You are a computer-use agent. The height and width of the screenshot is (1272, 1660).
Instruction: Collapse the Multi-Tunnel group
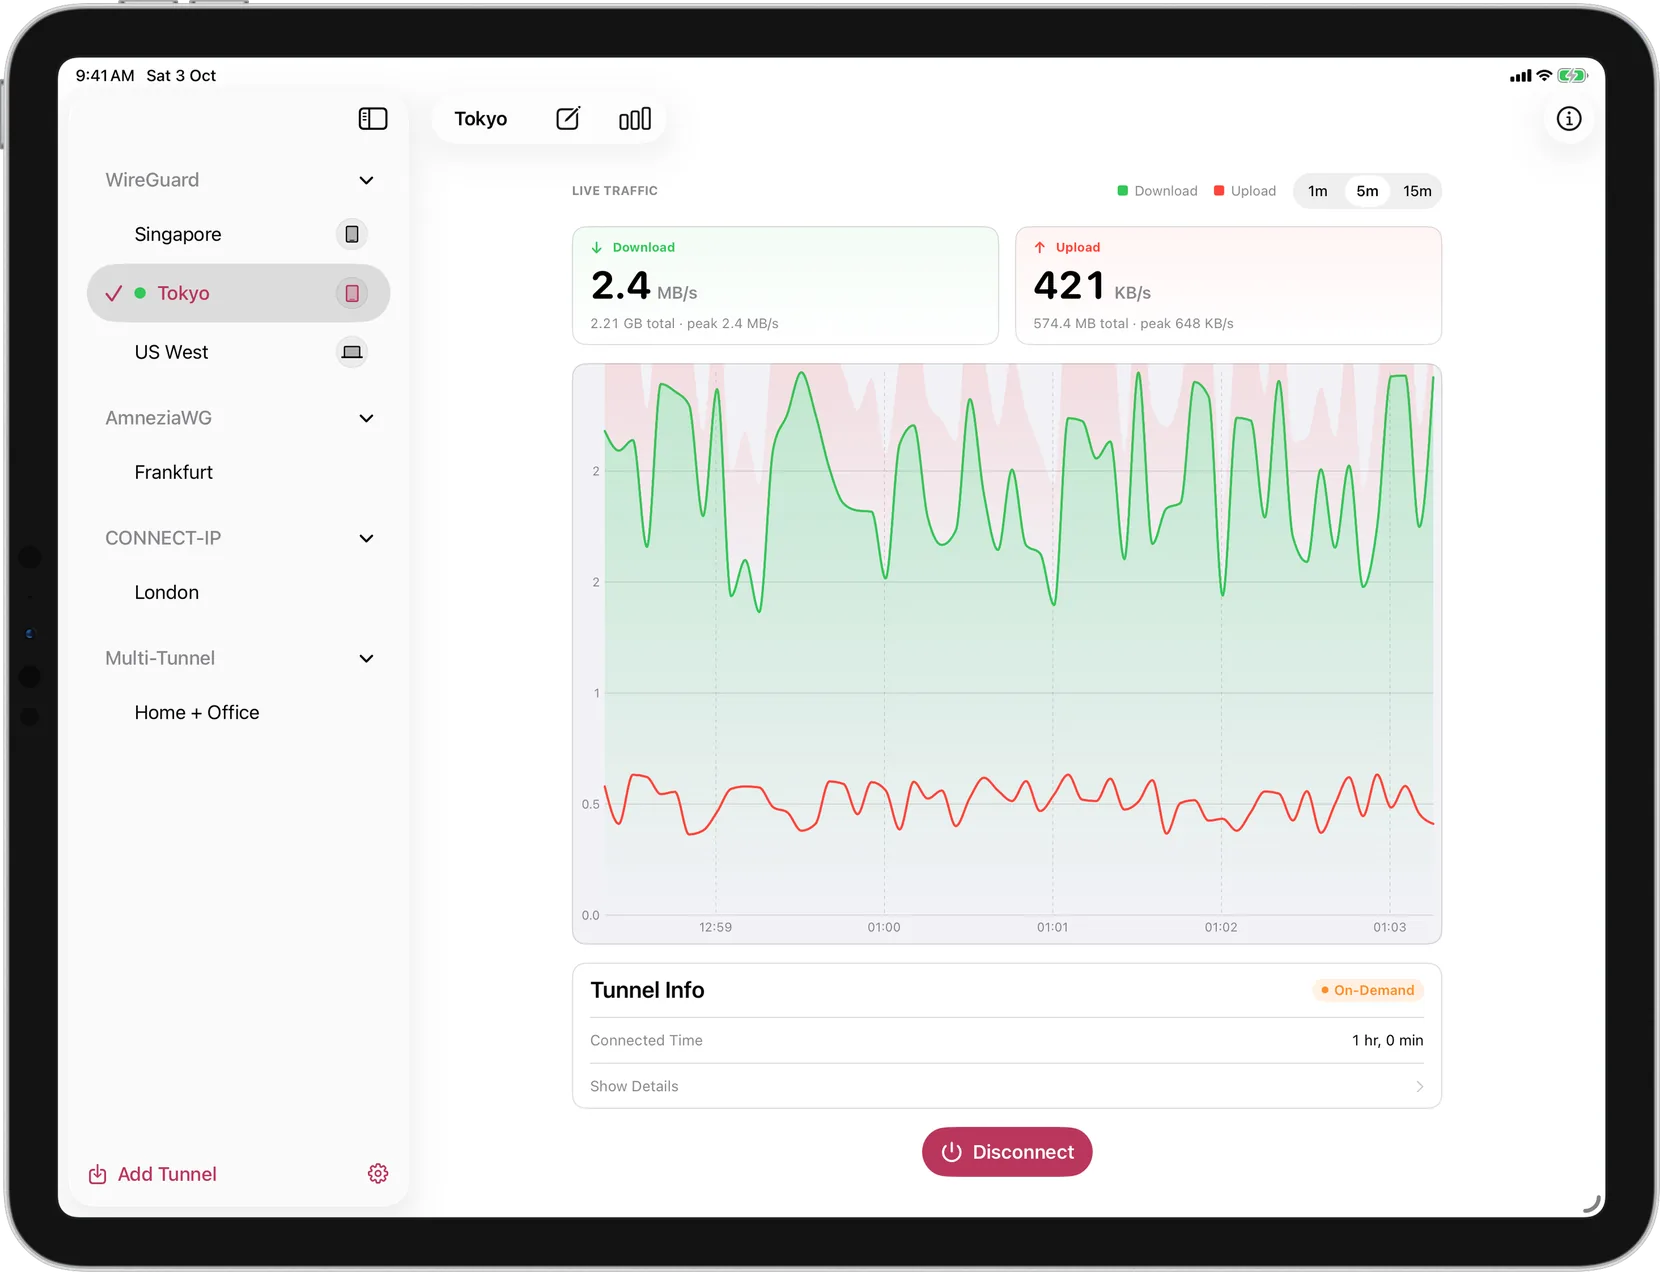point(366,658)
